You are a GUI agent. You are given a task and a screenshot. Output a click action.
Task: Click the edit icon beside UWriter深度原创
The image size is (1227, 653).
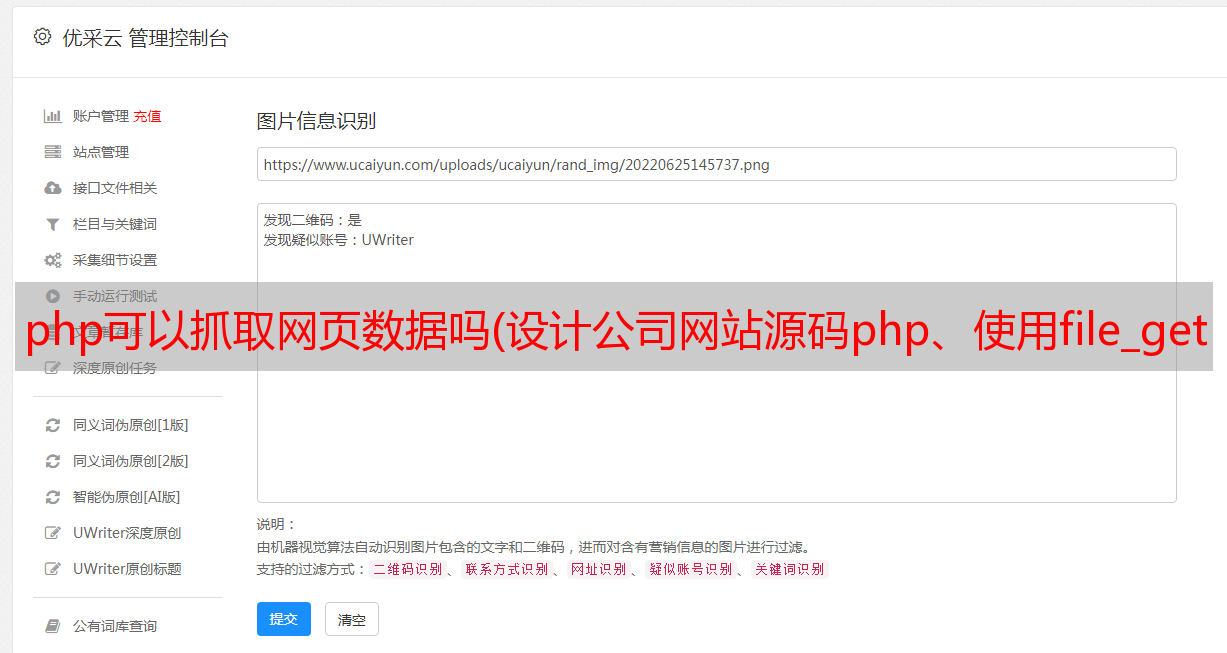pos(53,533)
